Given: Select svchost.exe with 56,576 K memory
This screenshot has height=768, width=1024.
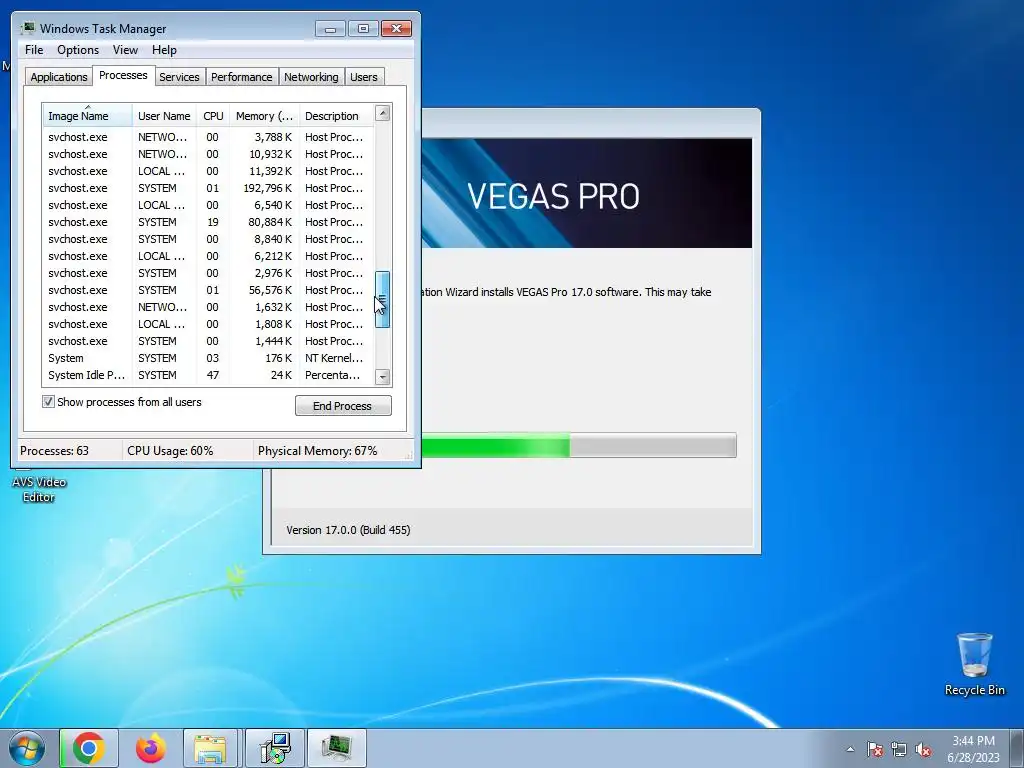Looking at the screenshot, I should (x=208, y=290).
